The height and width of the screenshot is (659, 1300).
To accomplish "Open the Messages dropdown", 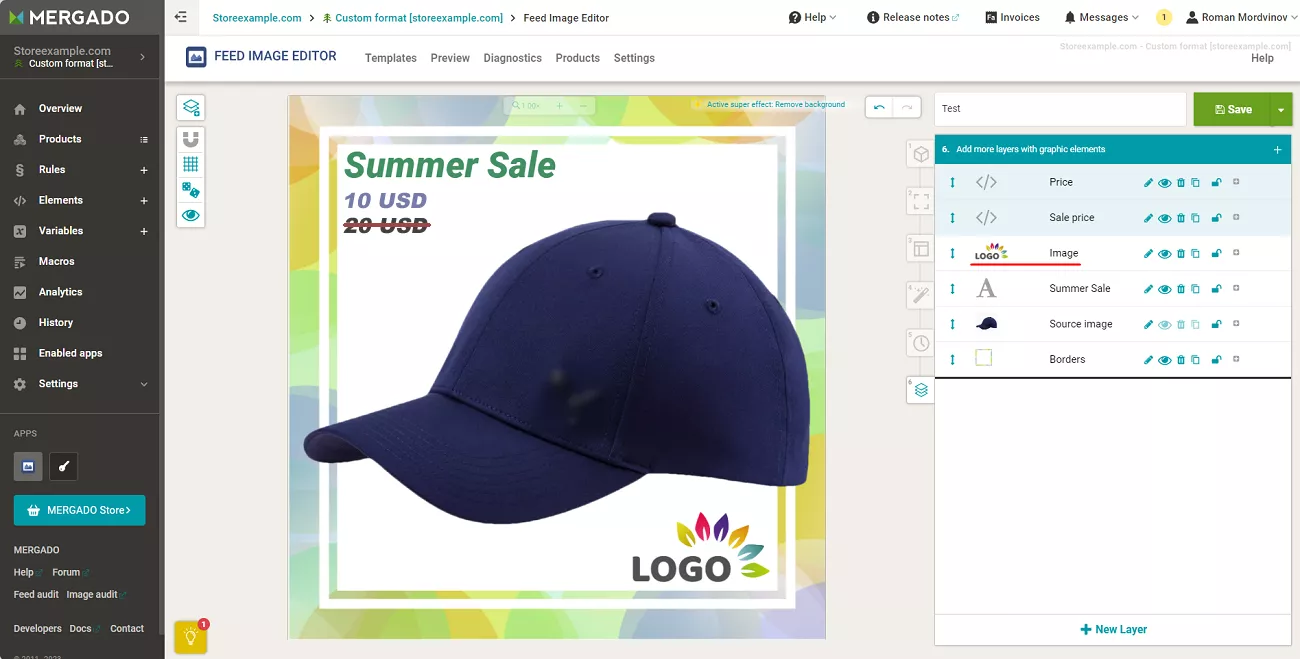I will pos(1101,17).
